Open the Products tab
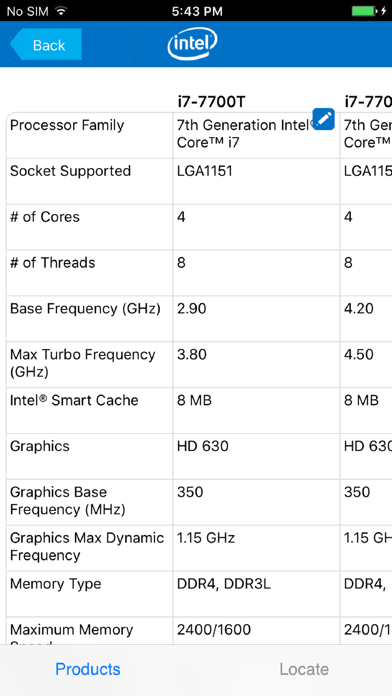392x696 pixels. (88, 669)
